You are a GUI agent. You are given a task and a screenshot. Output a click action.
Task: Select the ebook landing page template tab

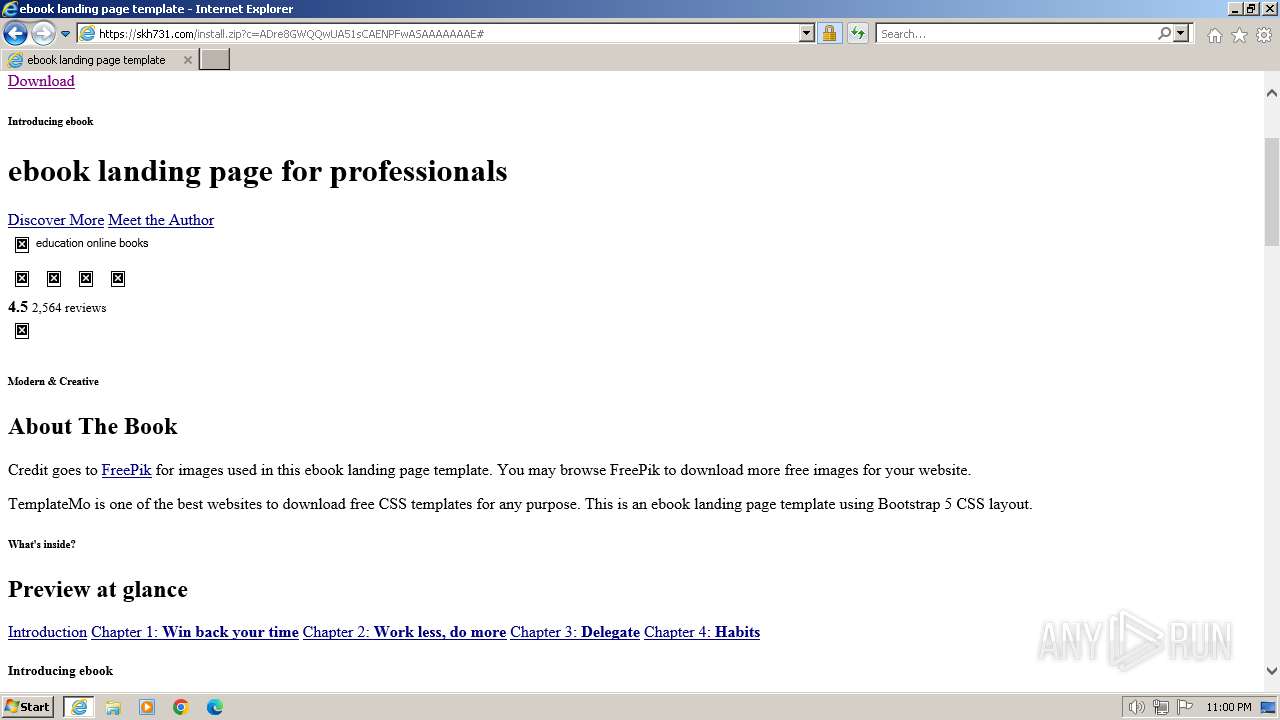[x=98, y=60]
